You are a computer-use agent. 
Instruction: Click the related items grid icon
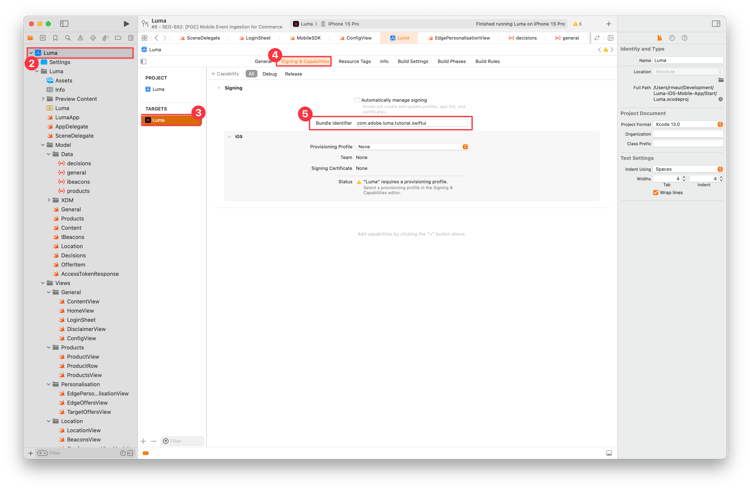pos(144,38)
